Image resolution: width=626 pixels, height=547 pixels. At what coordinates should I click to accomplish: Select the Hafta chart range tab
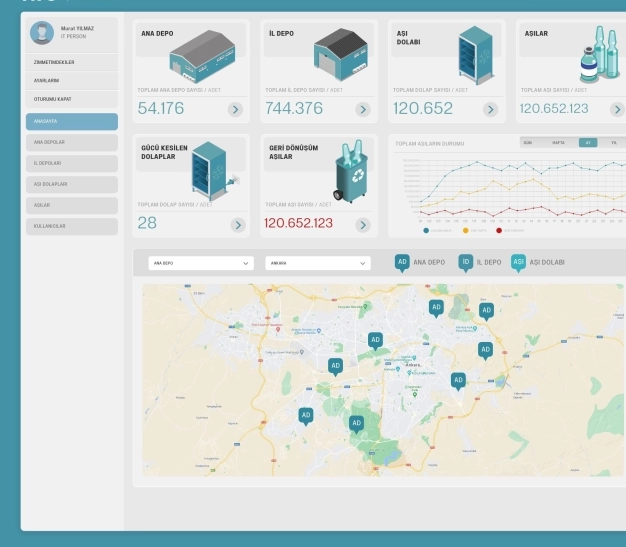coord(558,143)
